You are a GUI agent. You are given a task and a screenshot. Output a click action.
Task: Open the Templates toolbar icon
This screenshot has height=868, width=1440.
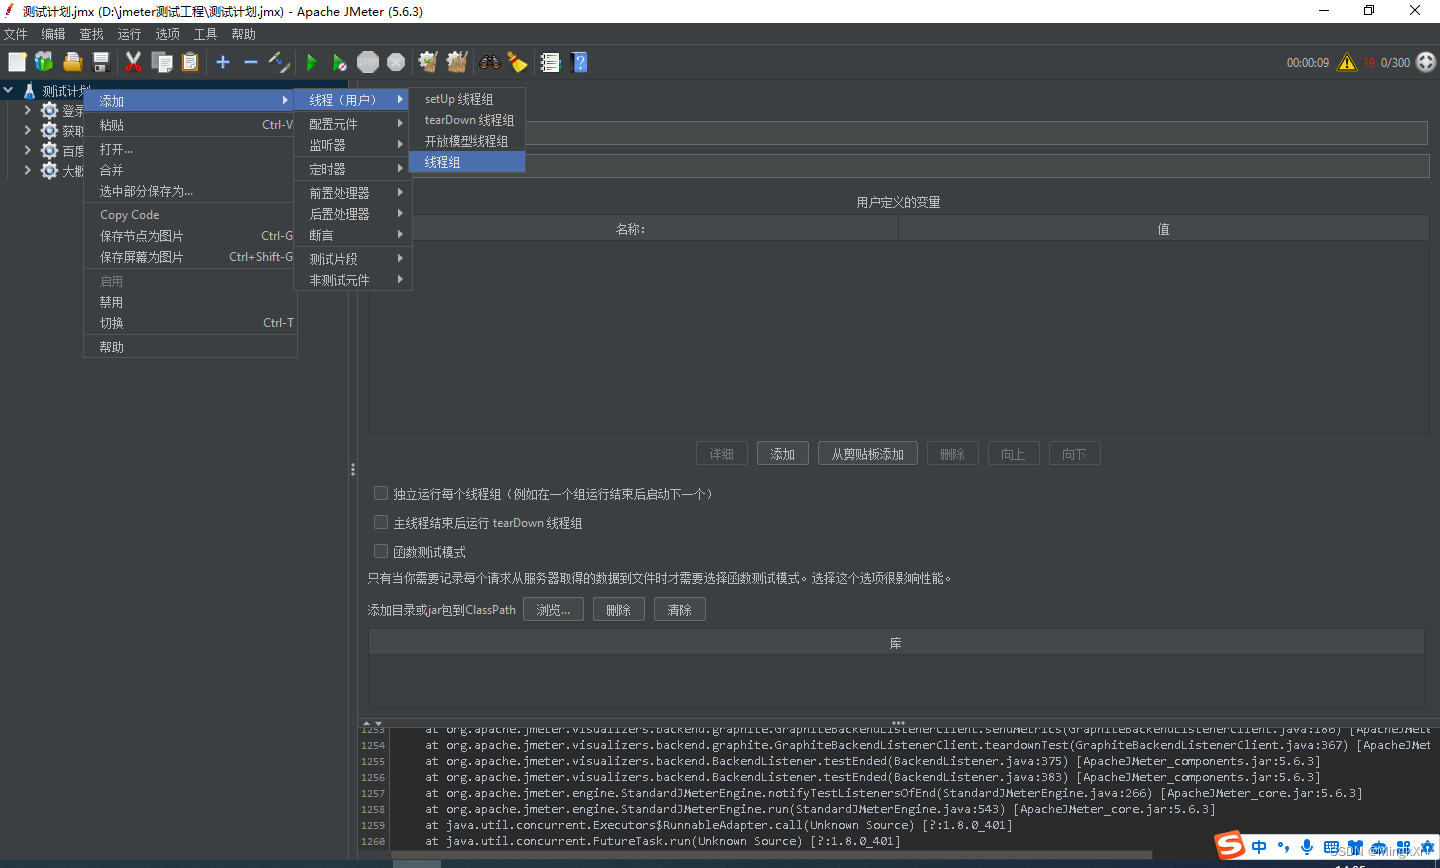(x=44, y=62)
